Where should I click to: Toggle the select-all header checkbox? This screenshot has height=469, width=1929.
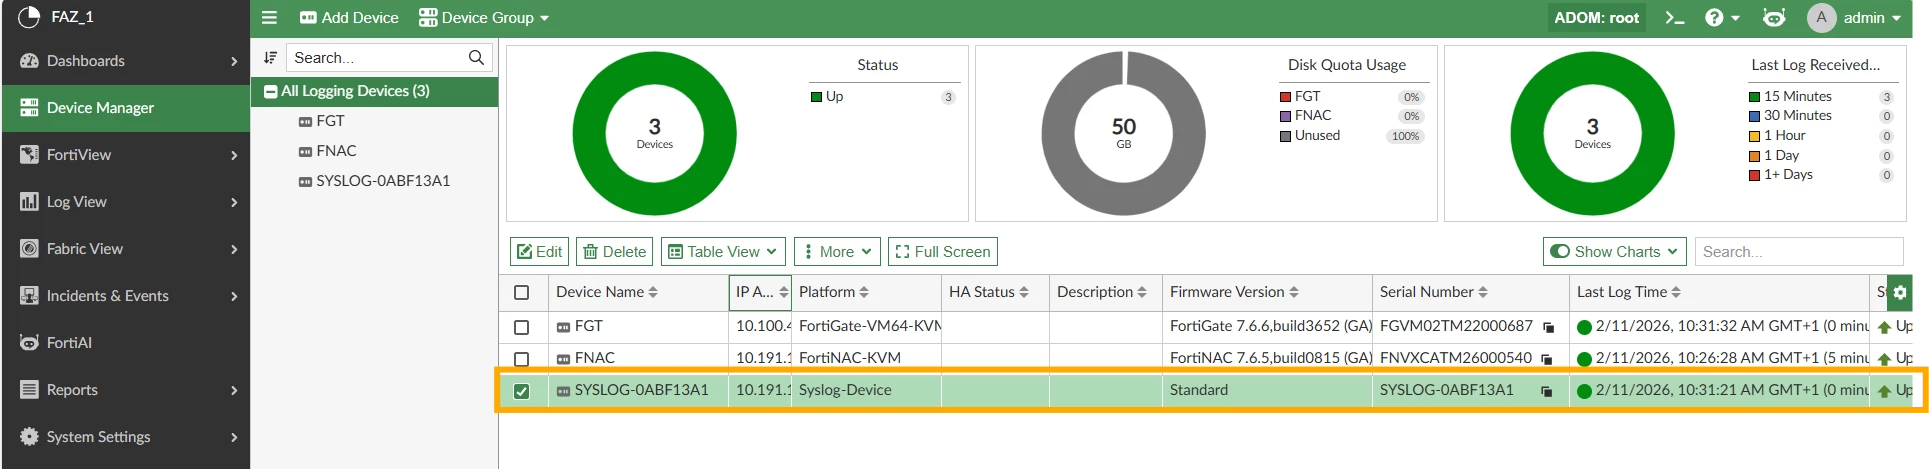tap(521, 293)
